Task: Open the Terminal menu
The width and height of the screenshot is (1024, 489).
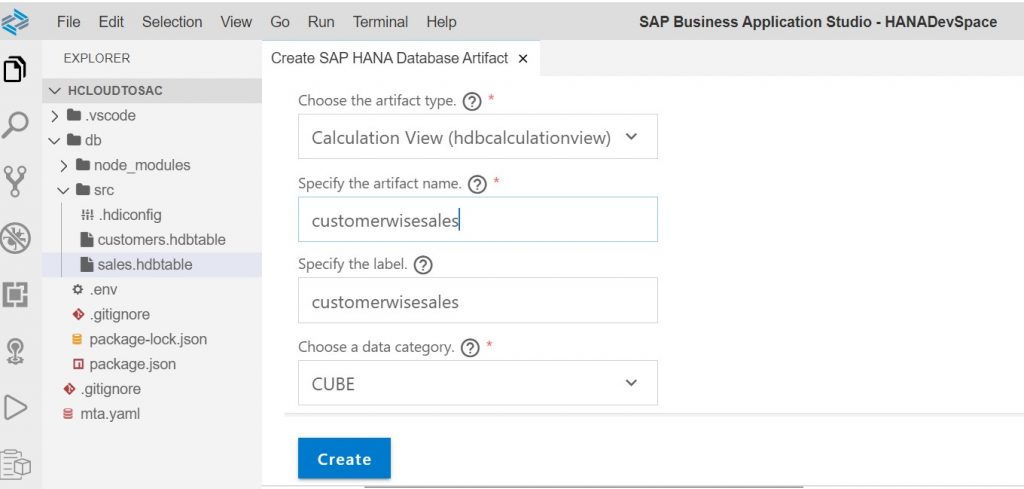Action: [380, 22]
